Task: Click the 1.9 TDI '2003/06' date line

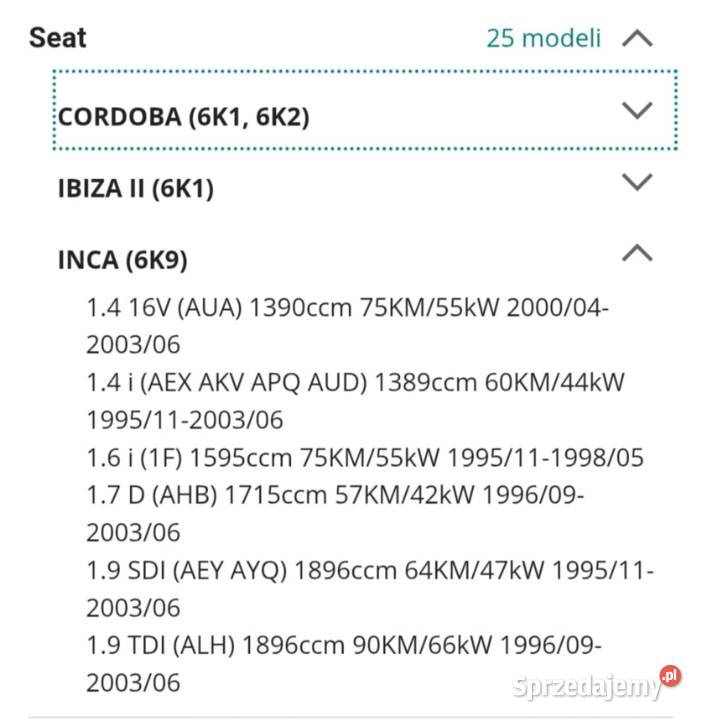Action: 133,684
